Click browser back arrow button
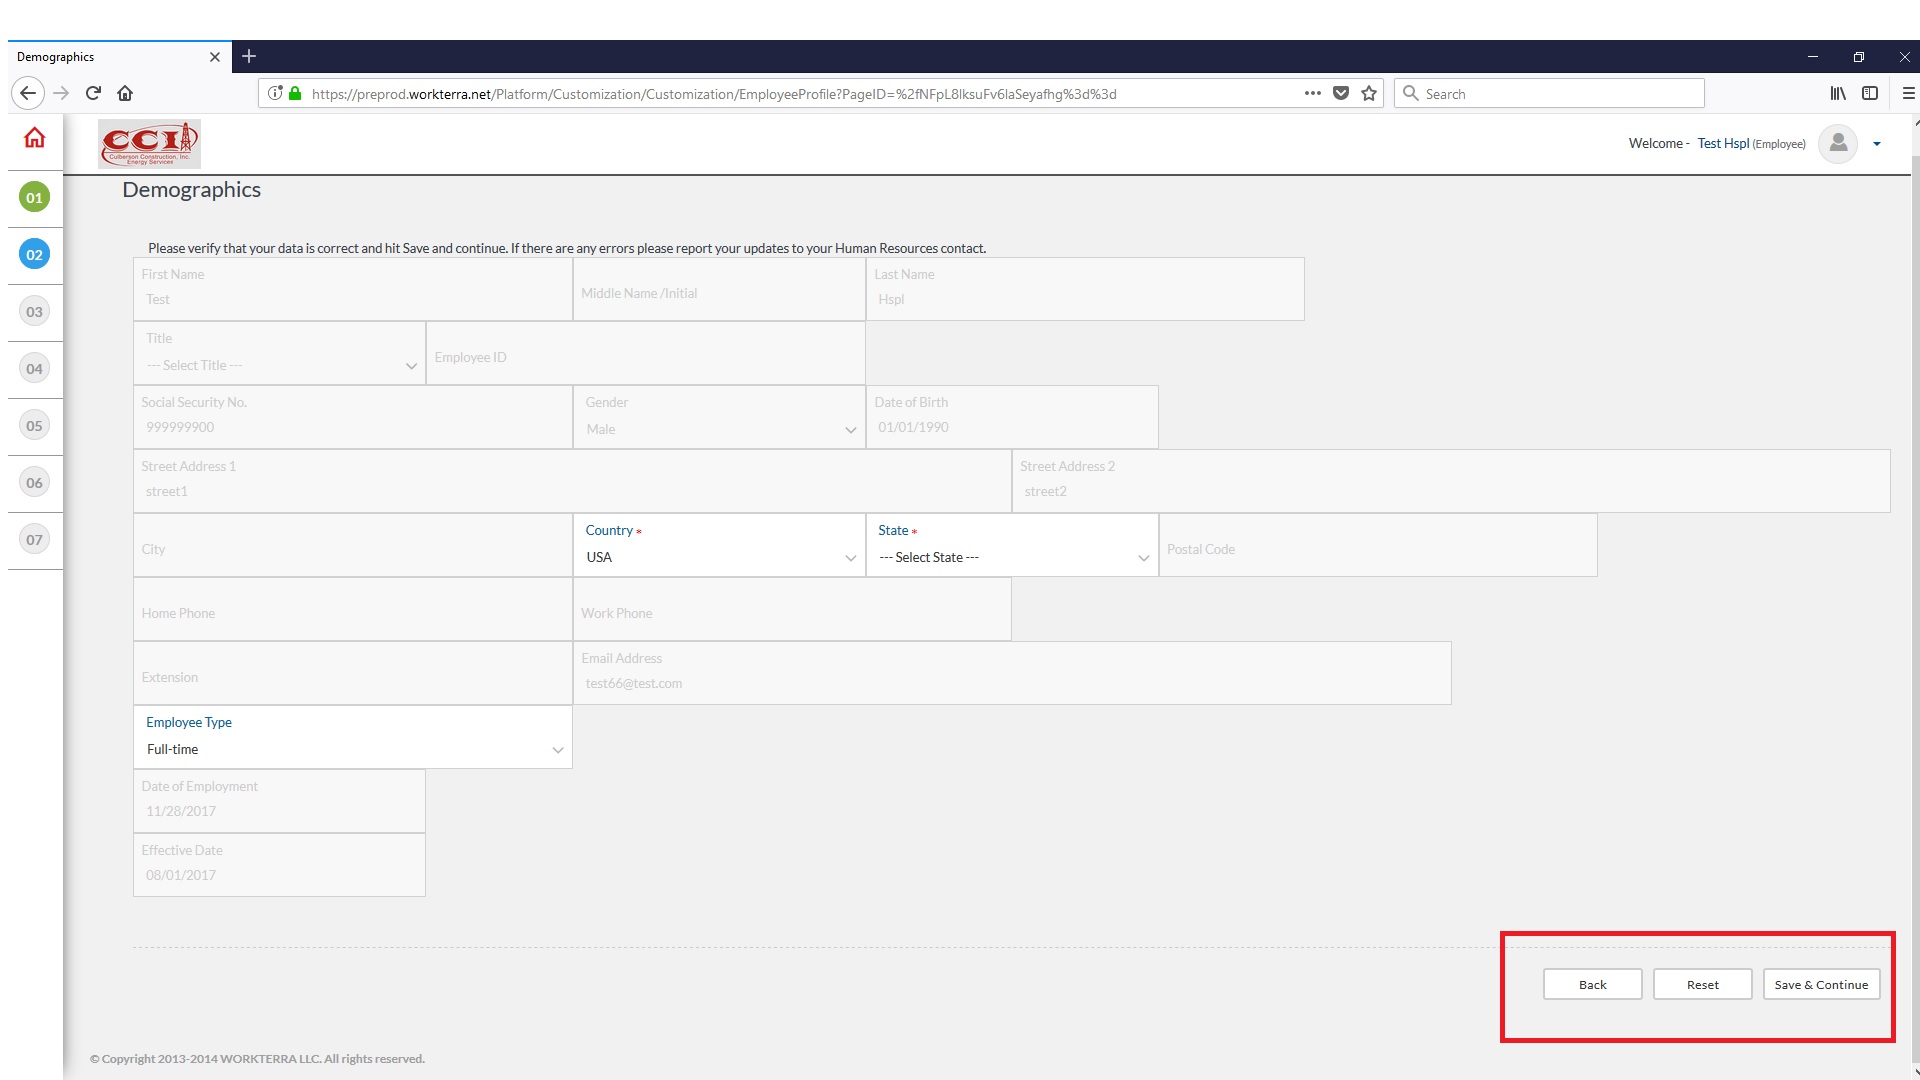This screenshot has height=1080, width=1920. pyautogui.click(x=28, y=93)
